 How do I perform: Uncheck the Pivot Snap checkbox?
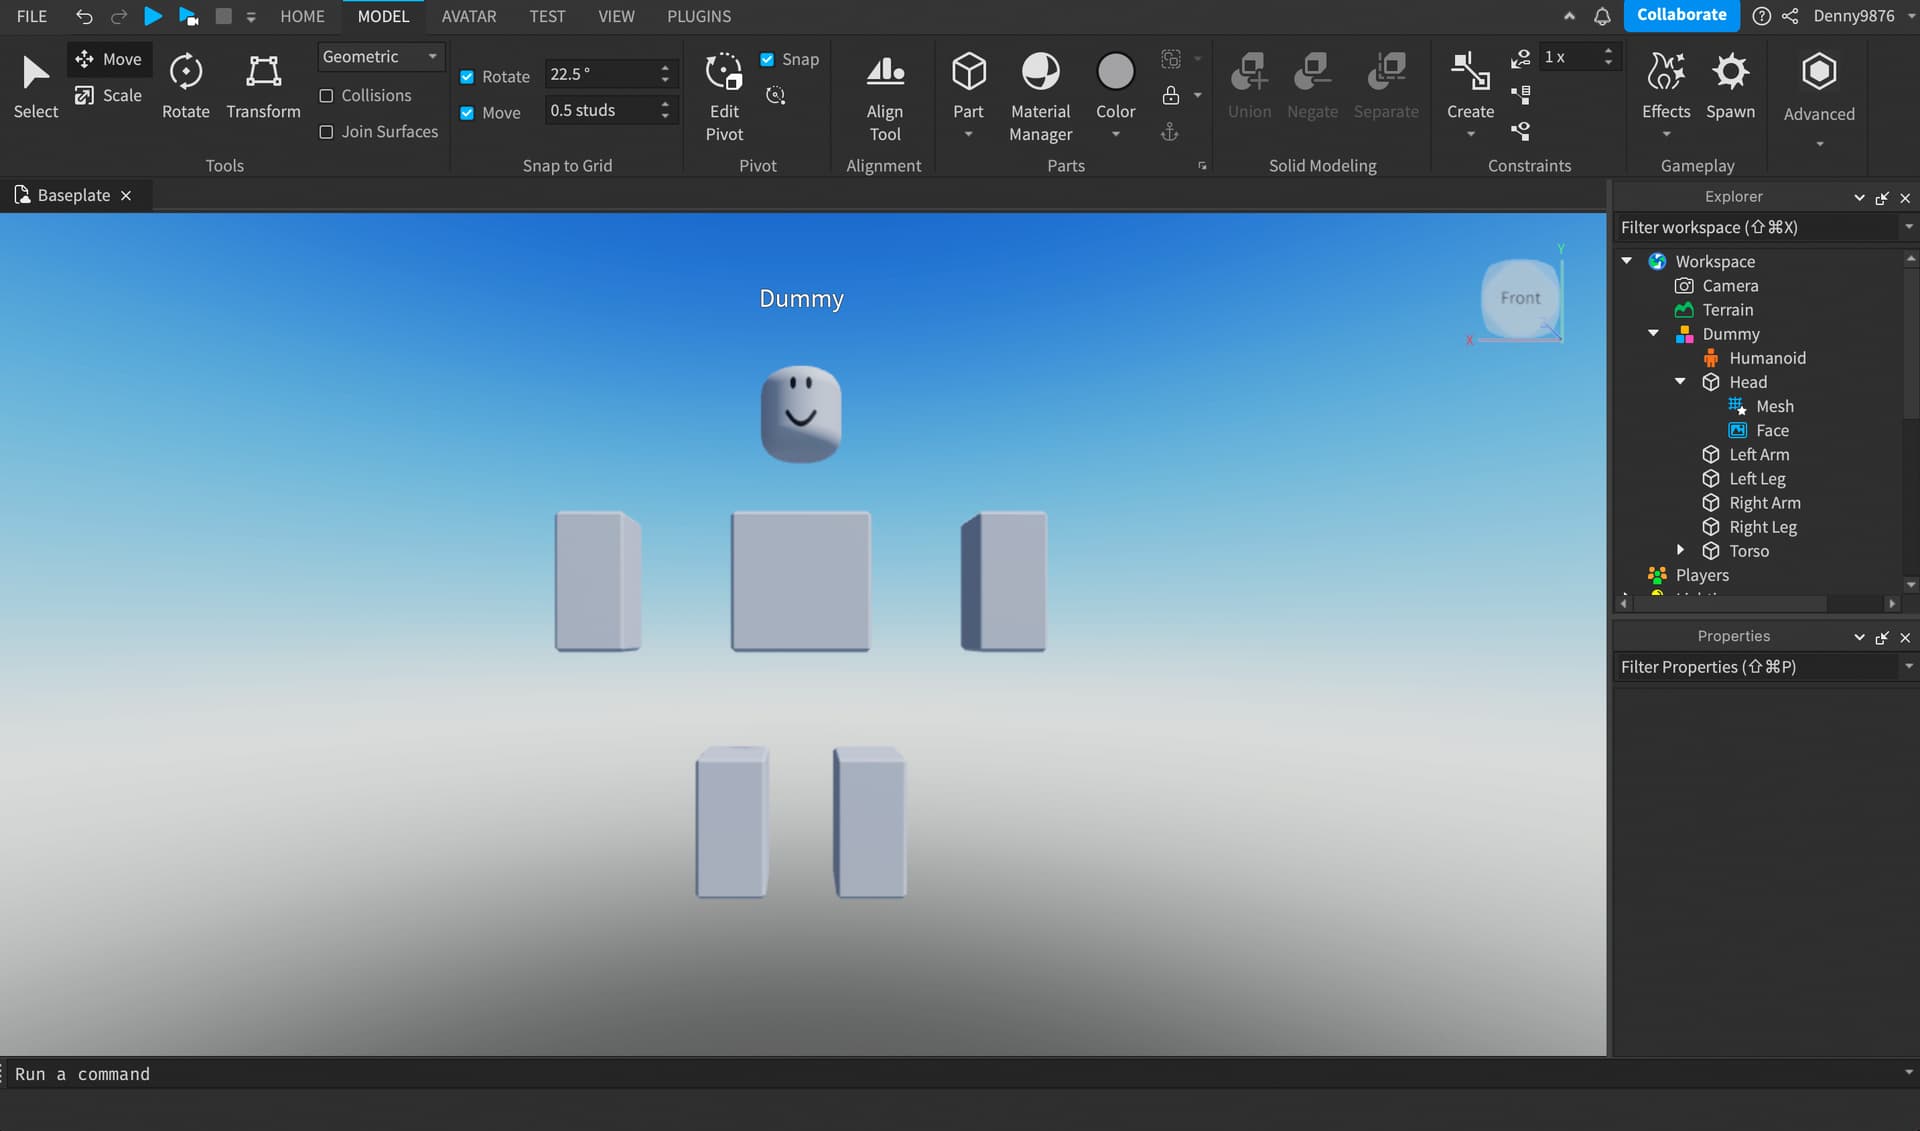click(767, 59)
